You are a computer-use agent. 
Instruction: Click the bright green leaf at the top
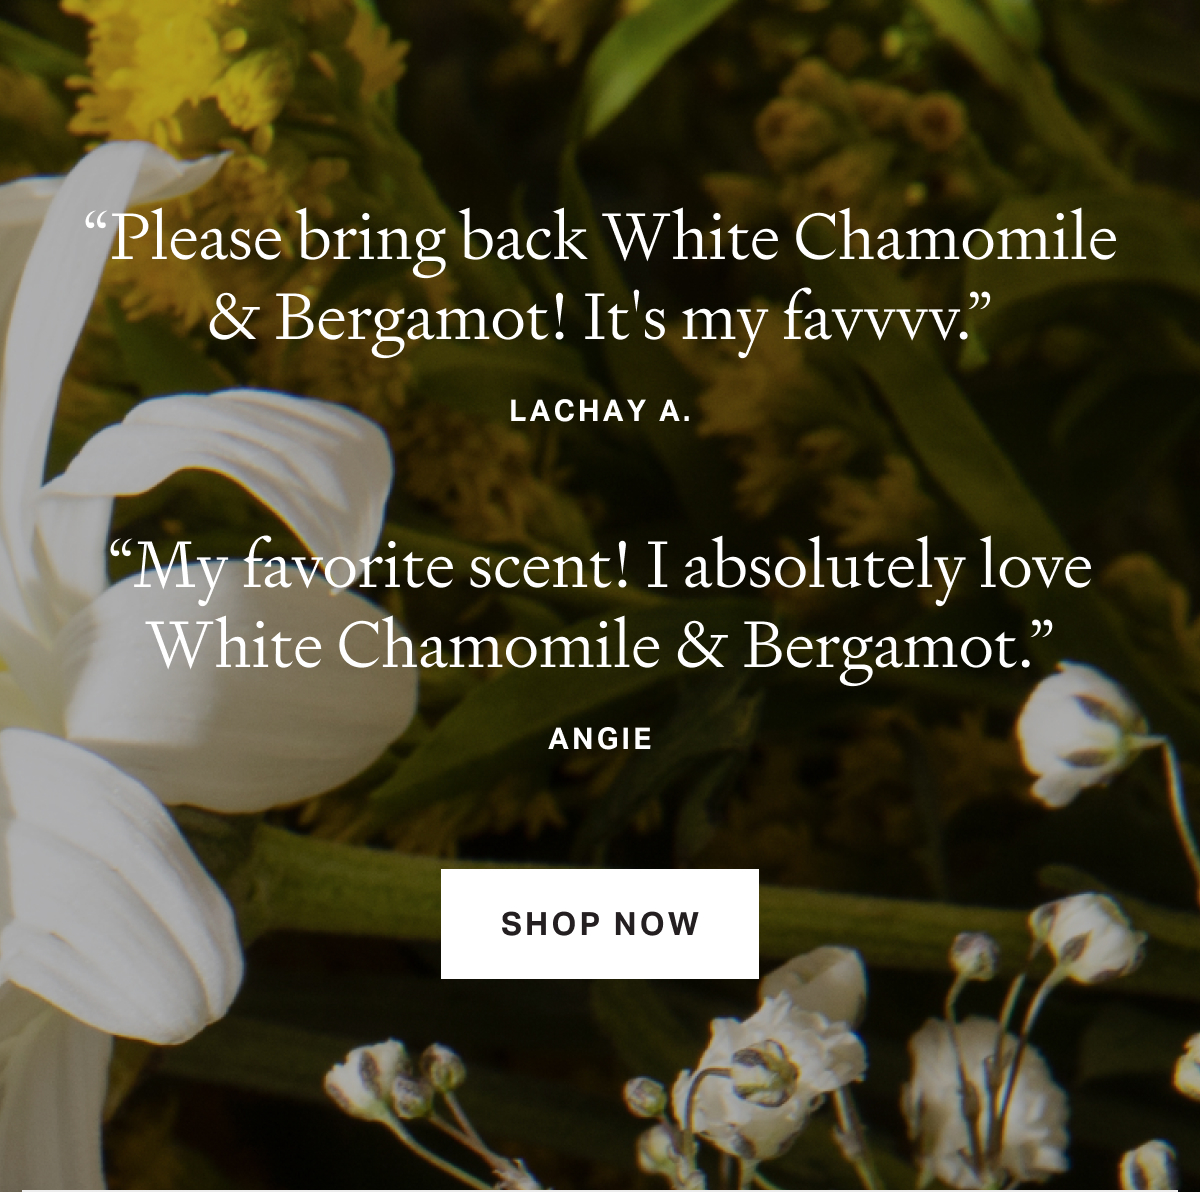click(x=640, y=60)
